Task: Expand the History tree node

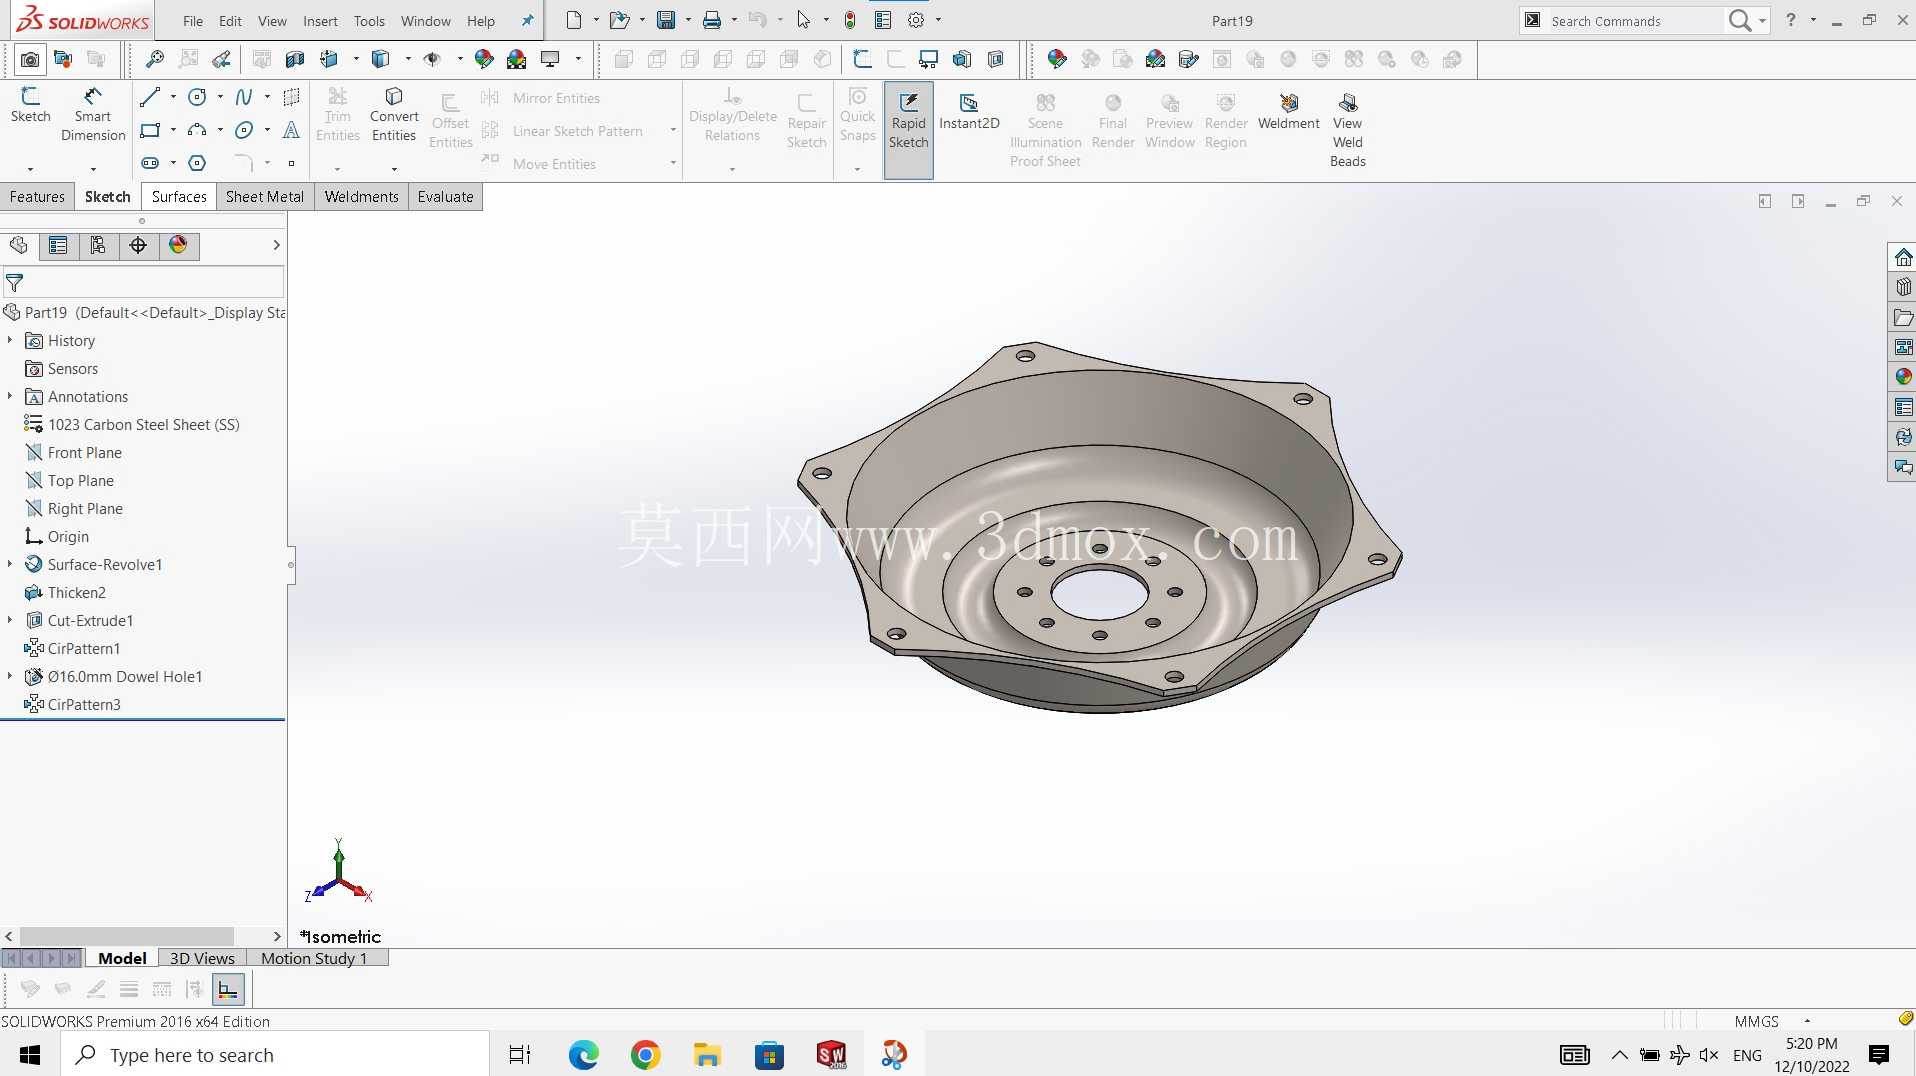Action: click(10, 341)
